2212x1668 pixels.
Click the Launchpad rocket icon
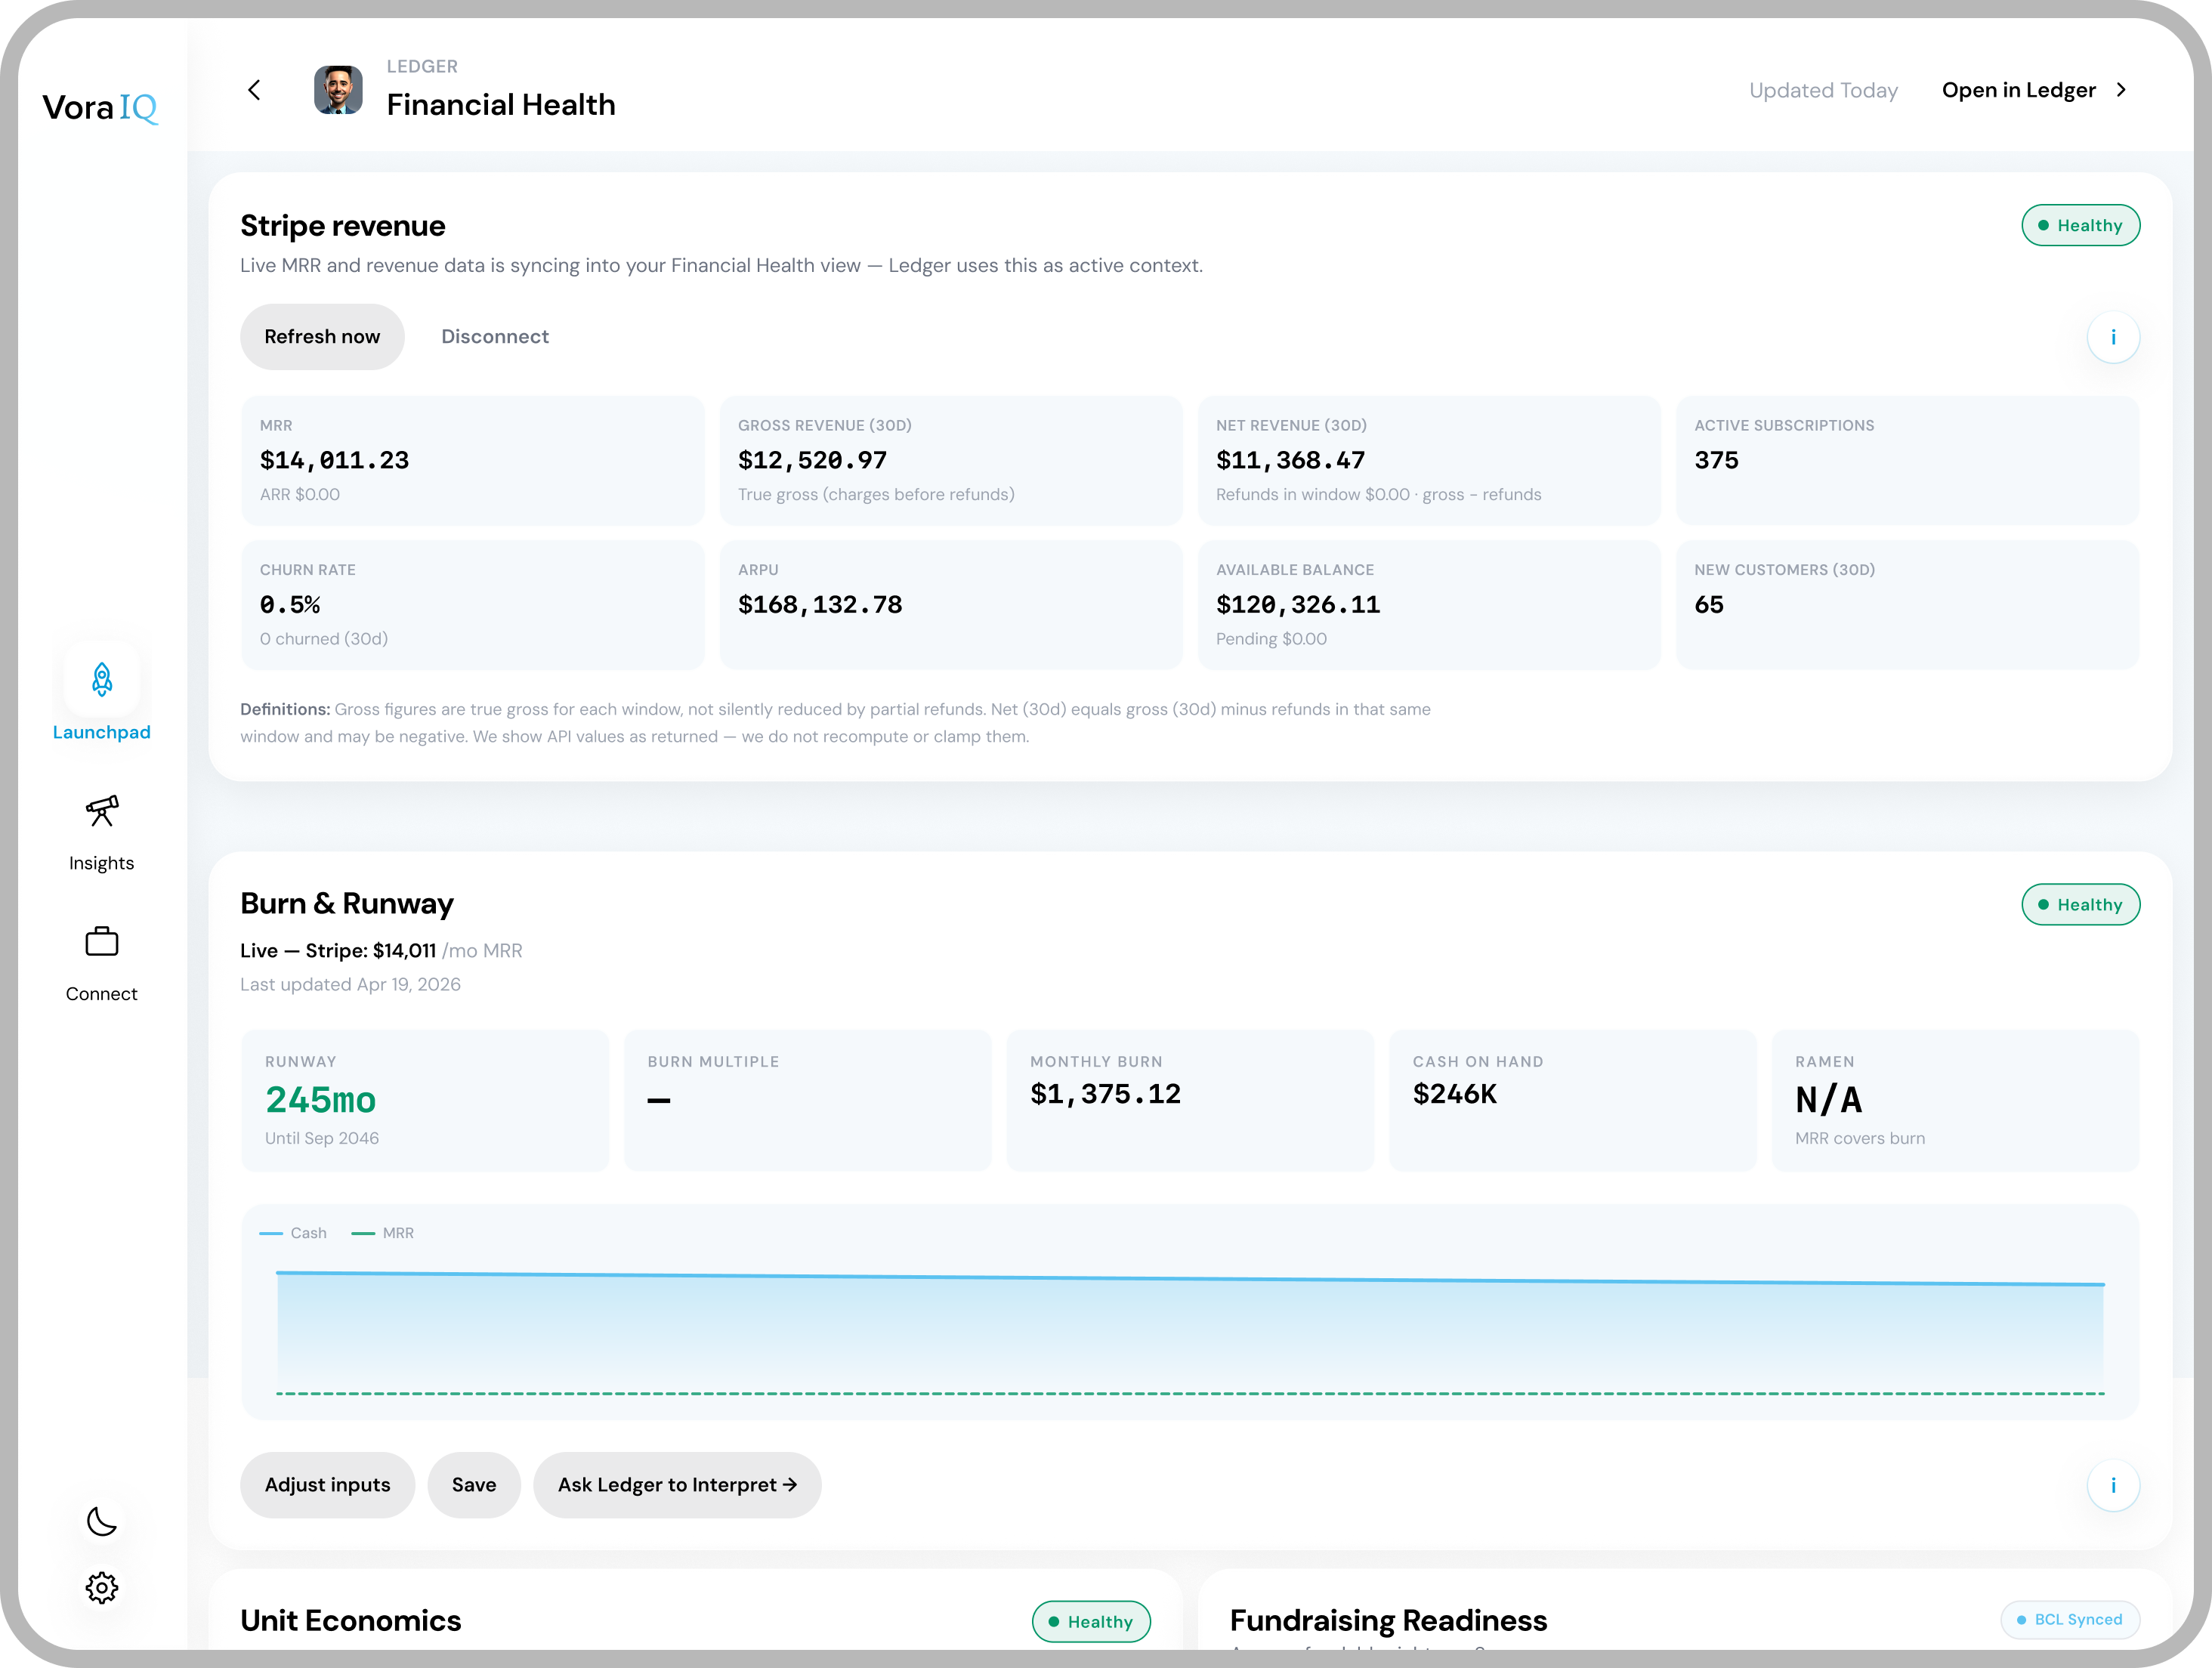tap(102, 679)
